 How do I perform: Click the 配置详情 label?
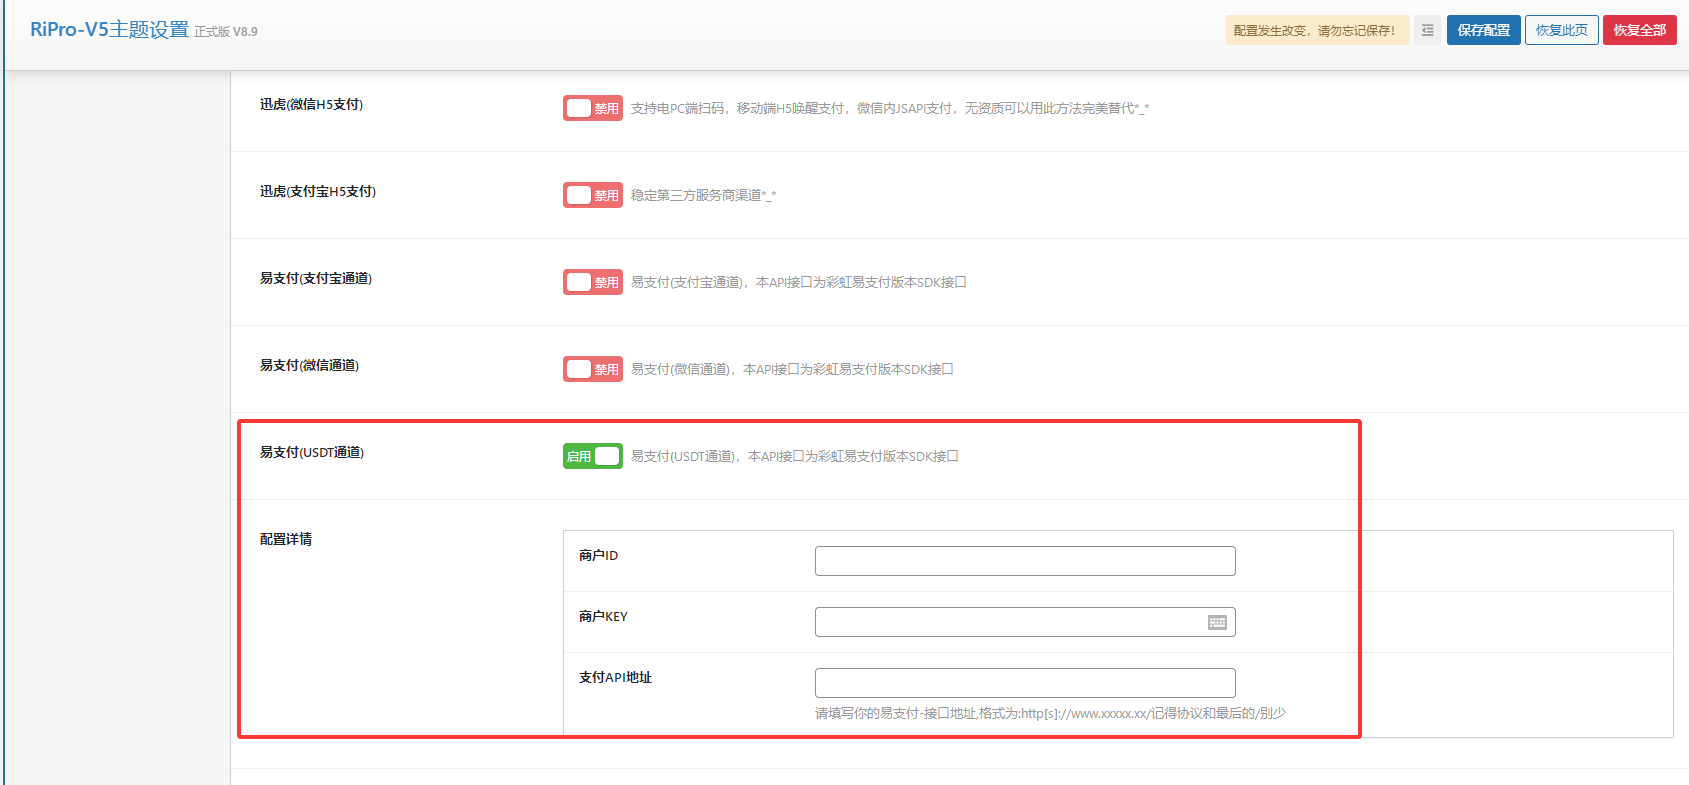pyautogui.click(x=286, y=539)
